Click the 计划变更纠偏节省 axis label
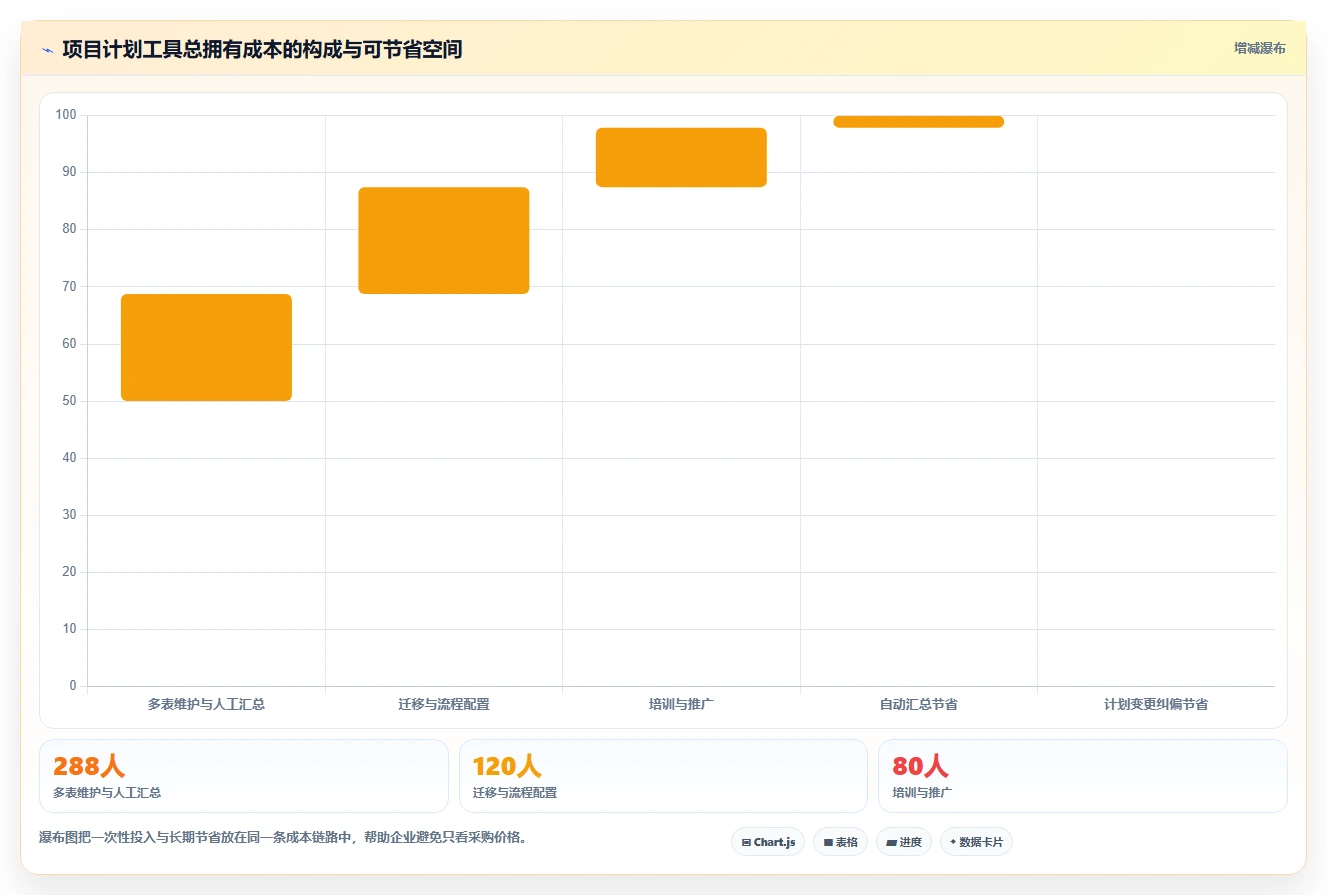1327x895 pixels. (1156, 704)
